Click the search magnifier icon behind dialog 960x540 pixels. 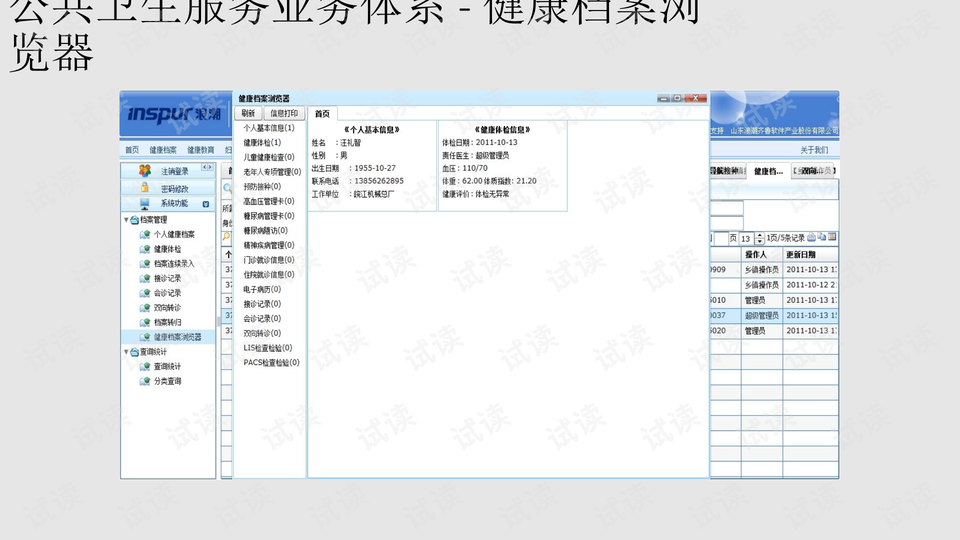pyautogui.click(x=228, y=188)
